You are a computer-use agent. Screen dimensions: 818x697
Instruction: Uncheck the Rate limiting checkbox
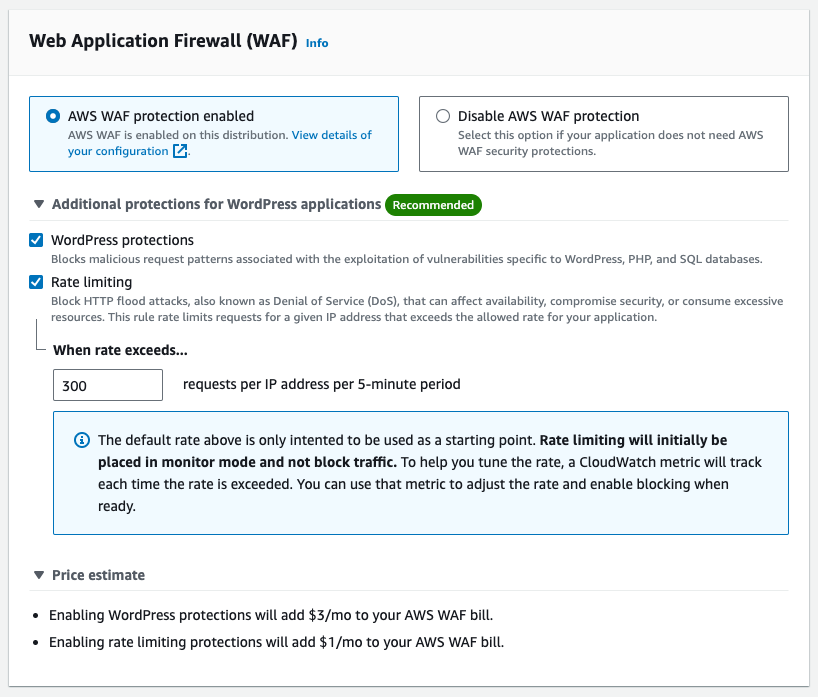tap(36, 282)
